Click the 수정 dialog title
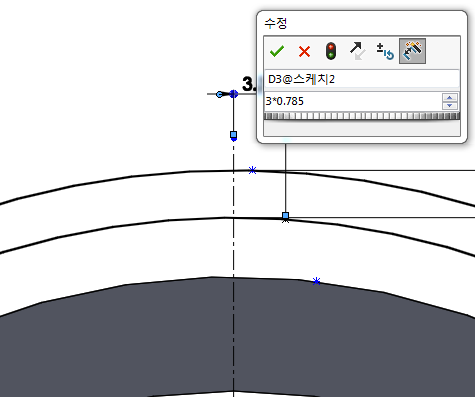The width and height of the screenshot is (475, 397). [276, 23]
